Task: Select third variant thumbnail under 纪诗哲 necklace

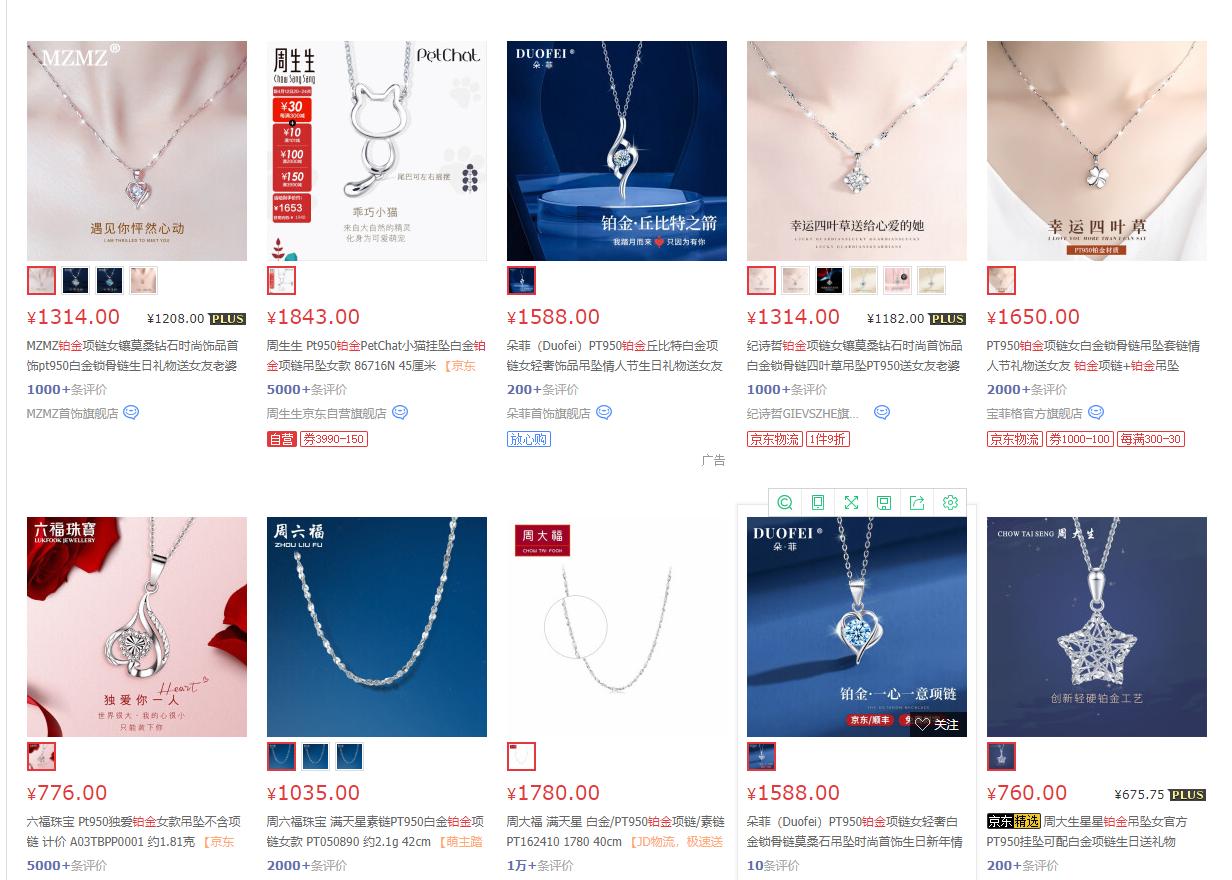Action: pos(830,281)
